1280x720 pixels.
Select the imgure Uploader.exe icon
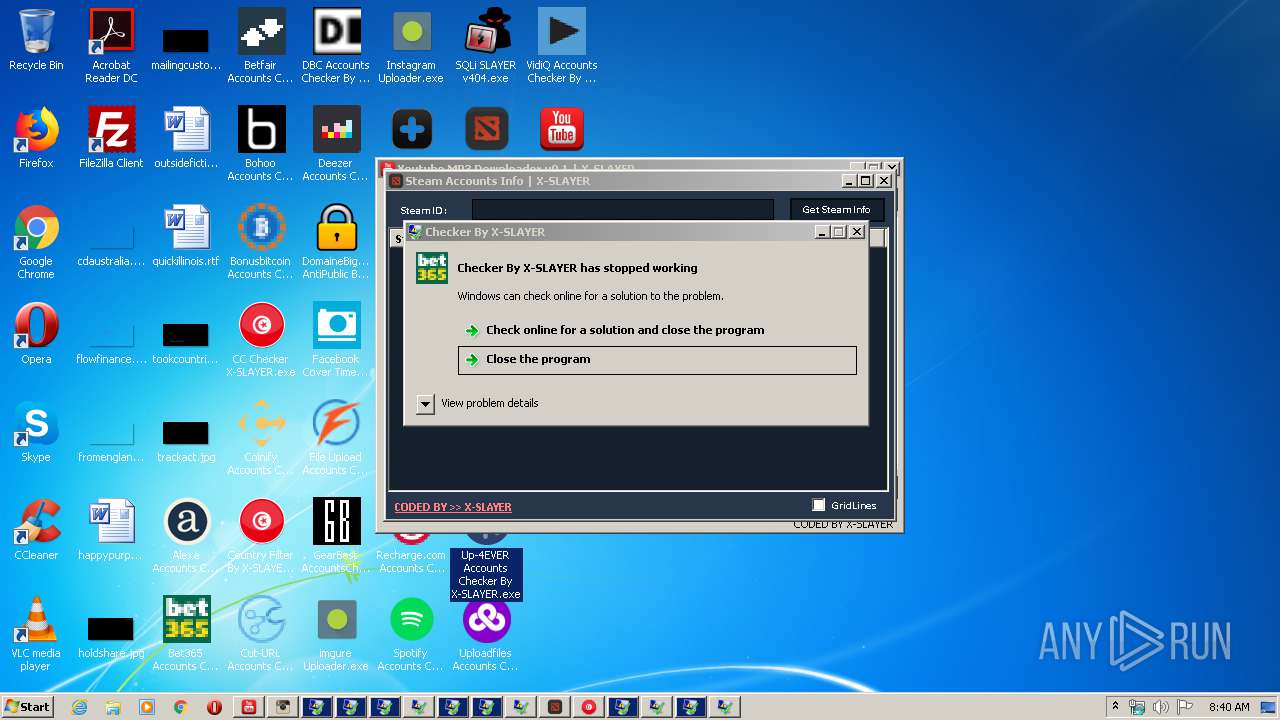[336, 634]
